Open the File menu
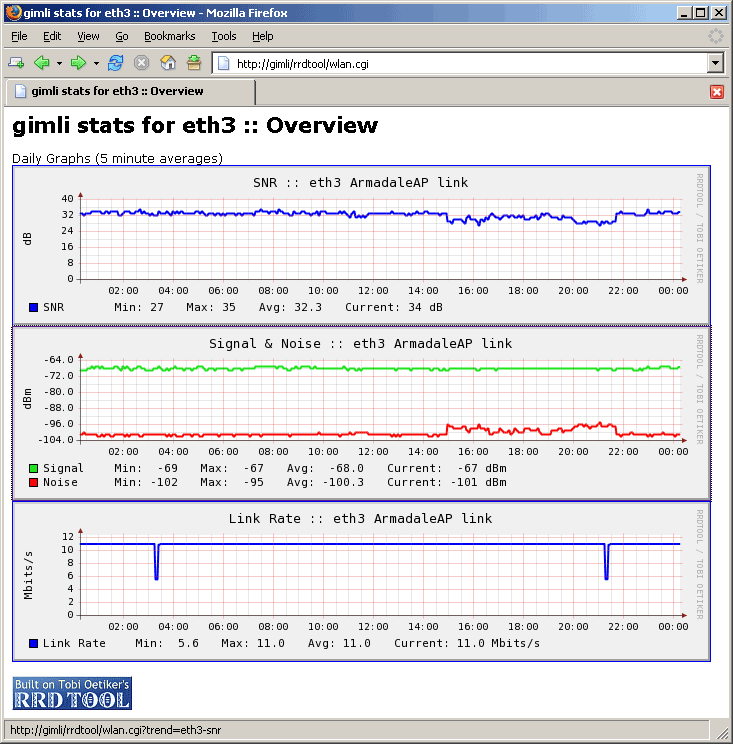 [x=19, y=36]
